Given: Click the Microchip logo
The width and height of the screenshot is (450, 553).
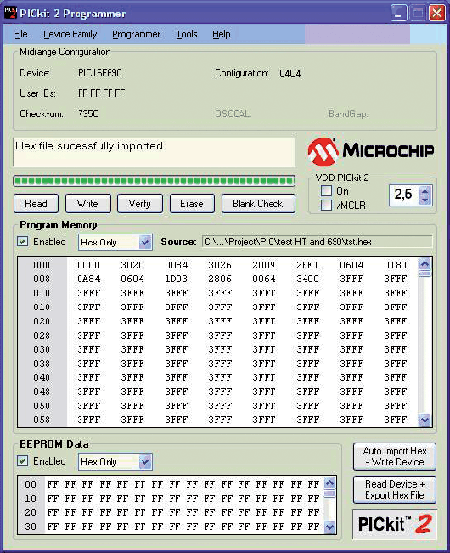Looking at the screenshot, I should tap(371, 151).
